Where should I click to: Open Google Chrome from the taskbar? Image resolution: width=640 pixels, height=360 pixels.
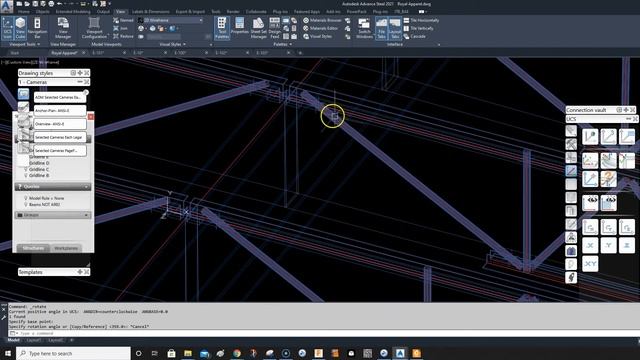coord(237,353)
